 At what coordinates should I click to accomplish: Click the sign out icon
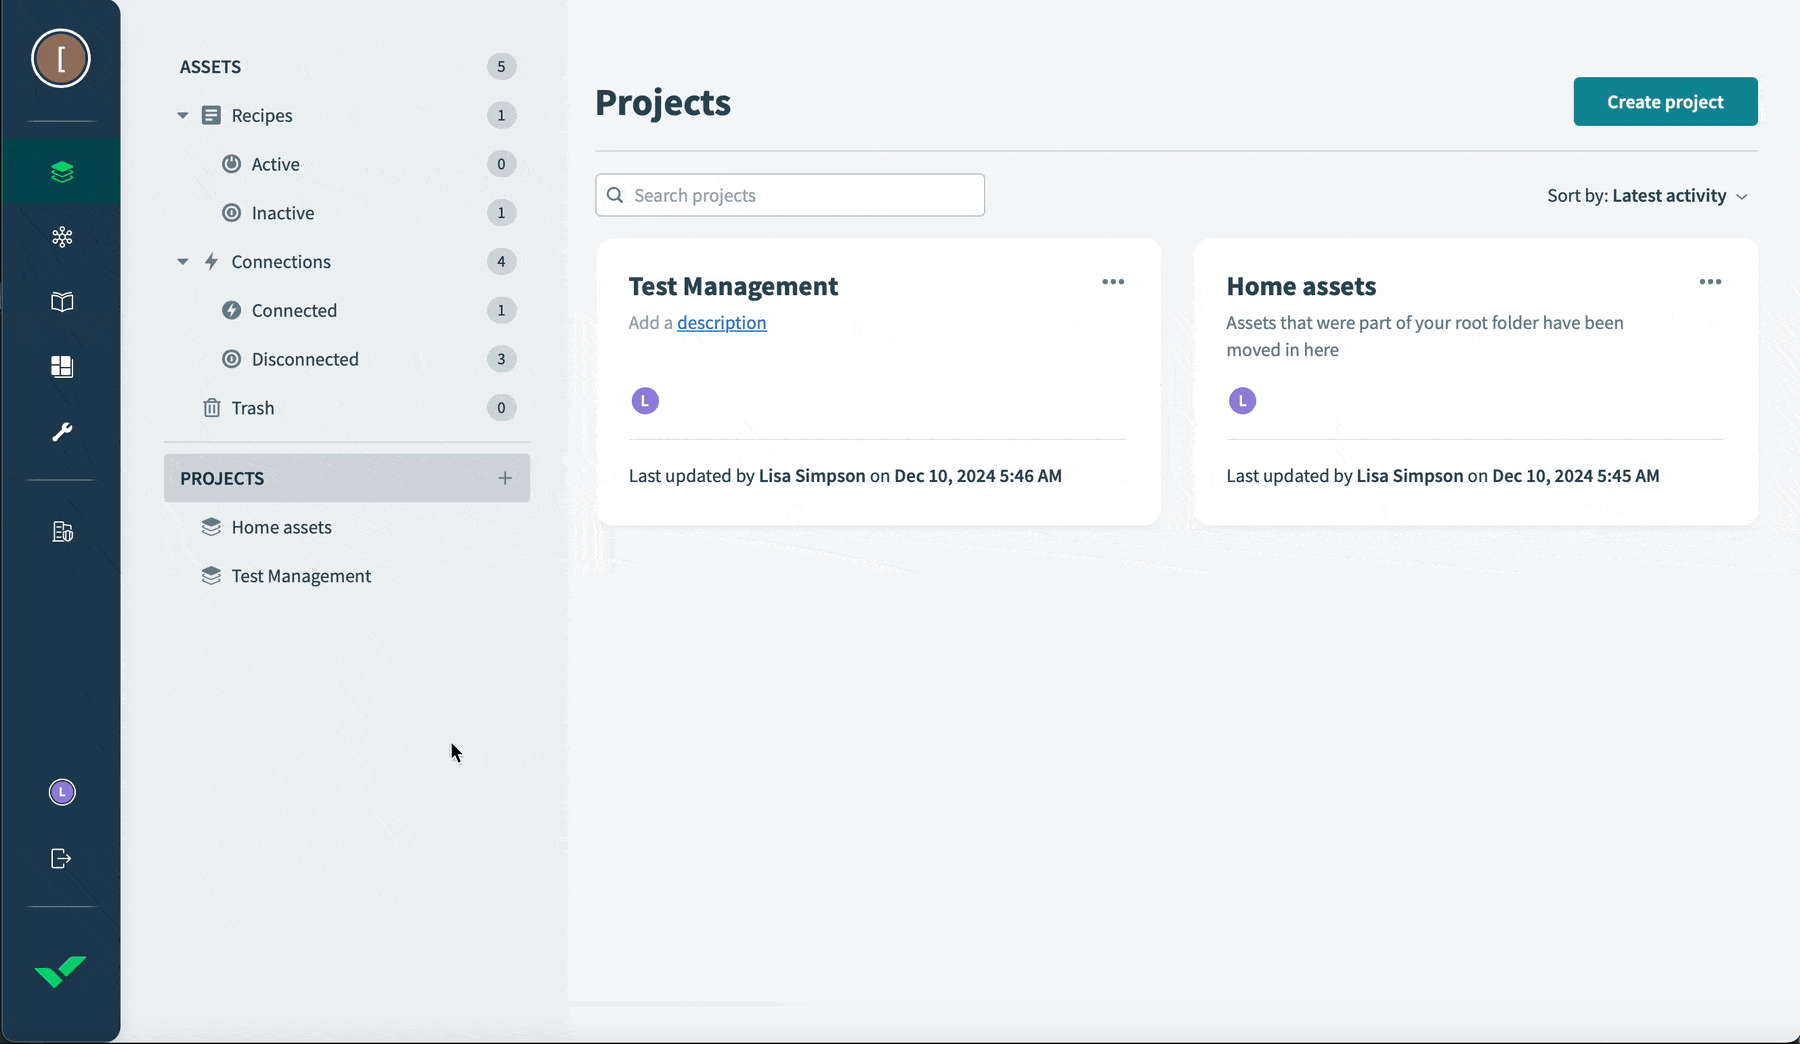(61, 858)
